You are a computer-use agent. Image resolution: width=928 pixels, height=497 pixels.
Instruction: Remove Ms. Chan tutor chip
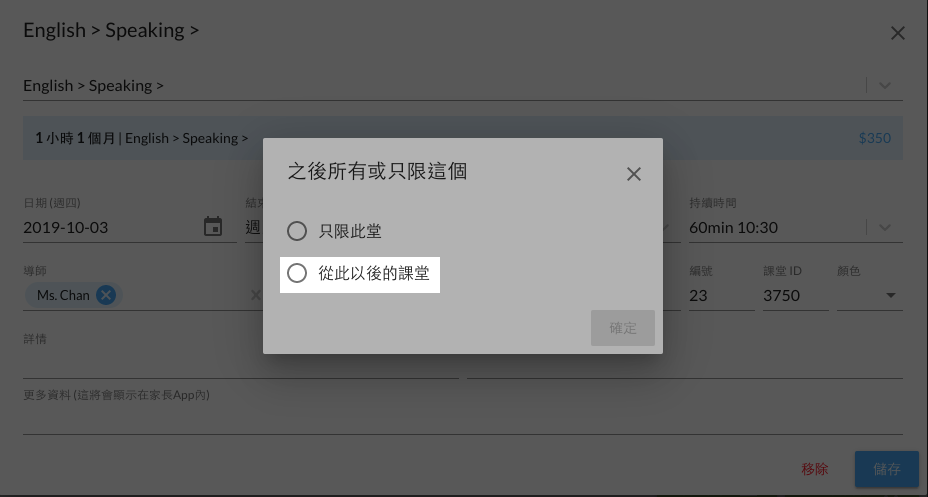pyautogui.click(x=106, y=295)
